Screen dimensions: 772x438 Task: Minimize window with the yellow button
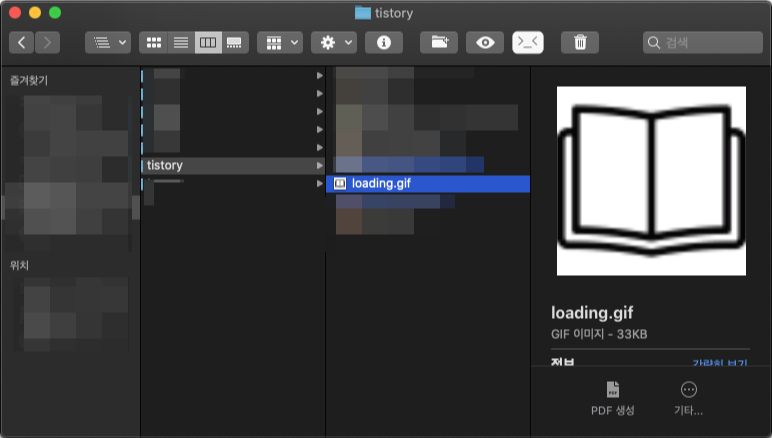[x=35, y=13]
